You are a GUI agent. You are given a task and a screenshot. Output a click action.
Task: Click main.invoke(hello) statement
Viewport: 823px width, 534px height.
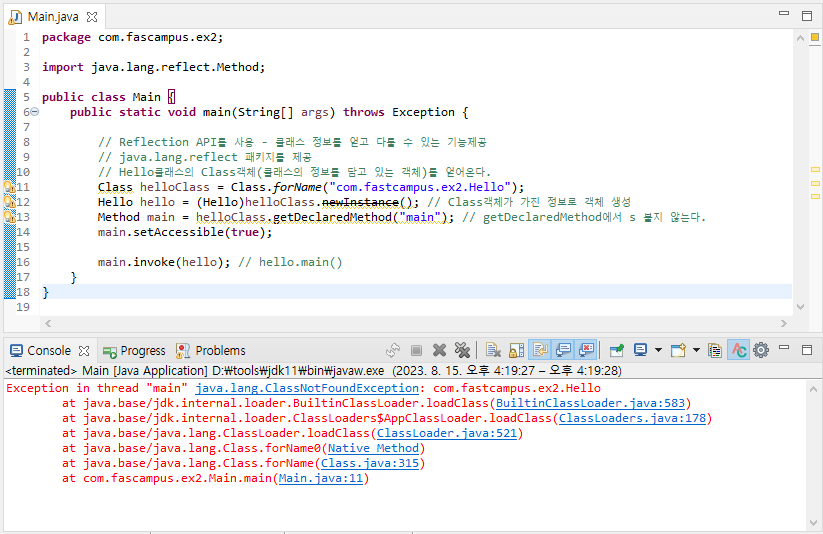[x=164, y=262]
